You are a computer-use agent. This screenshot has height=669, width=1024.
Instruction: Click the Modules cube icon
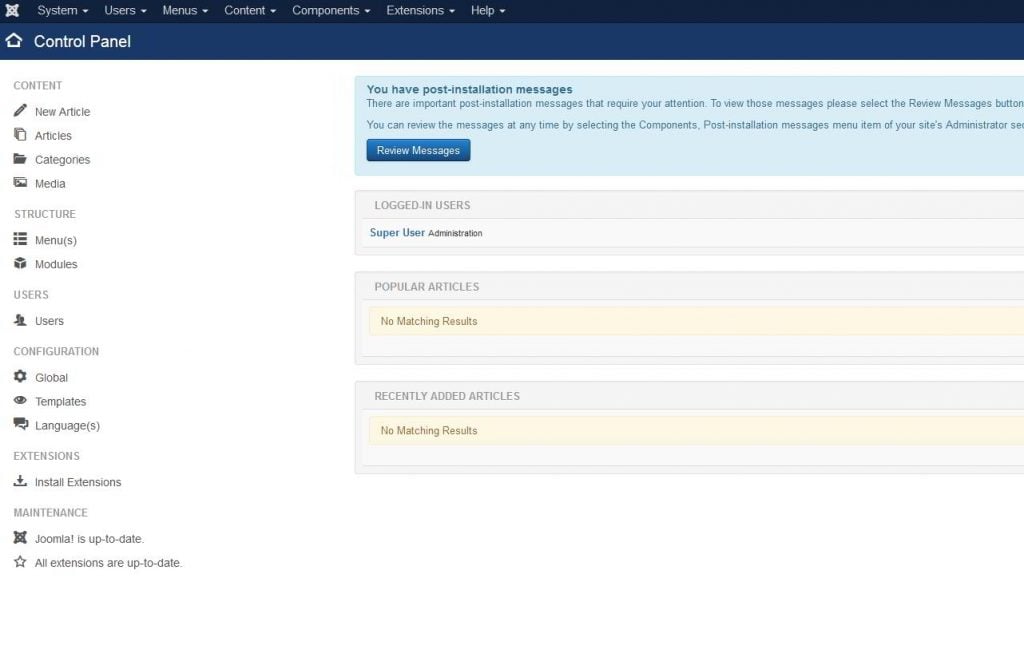pos(20,264)
